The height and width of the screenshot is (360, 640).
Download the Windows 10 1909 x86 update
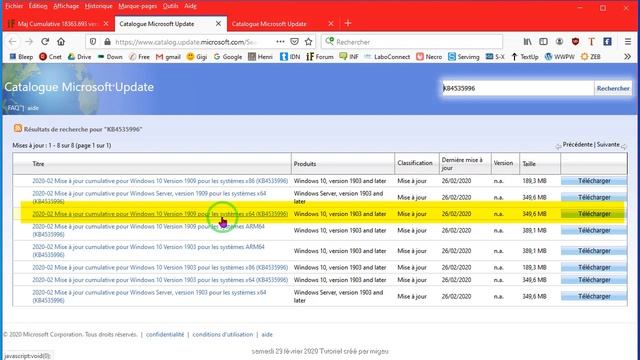click(594, 181)
